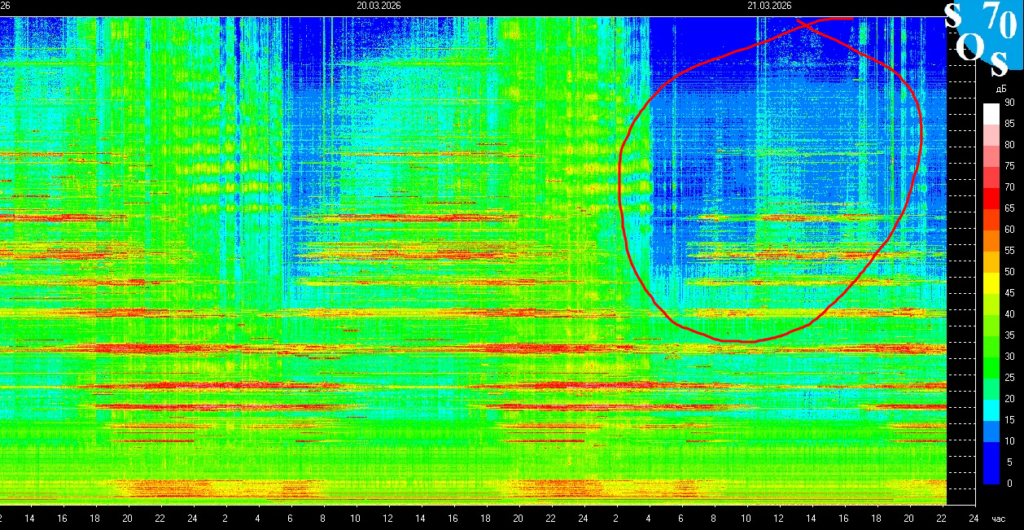Pick the yellow 40 dB legend color
This screenshot has width=1024, height=530.
[x=992, y=313]
